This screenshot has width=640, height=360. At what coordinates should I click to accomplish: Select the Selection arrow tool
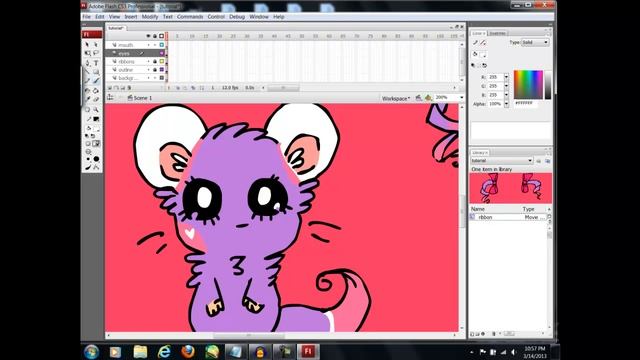pos(87,44)
